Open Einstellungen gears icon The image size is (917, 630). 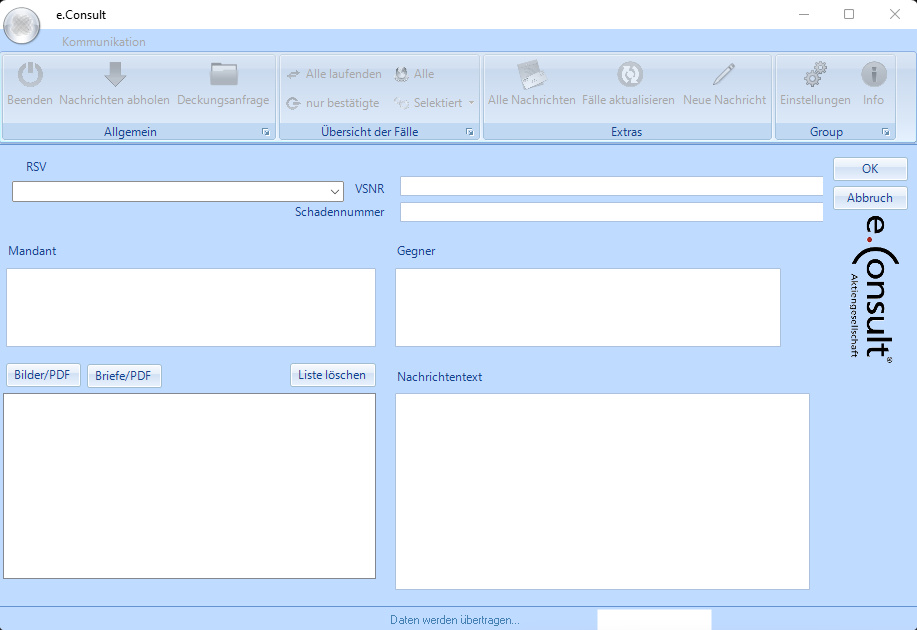(815, 74)
